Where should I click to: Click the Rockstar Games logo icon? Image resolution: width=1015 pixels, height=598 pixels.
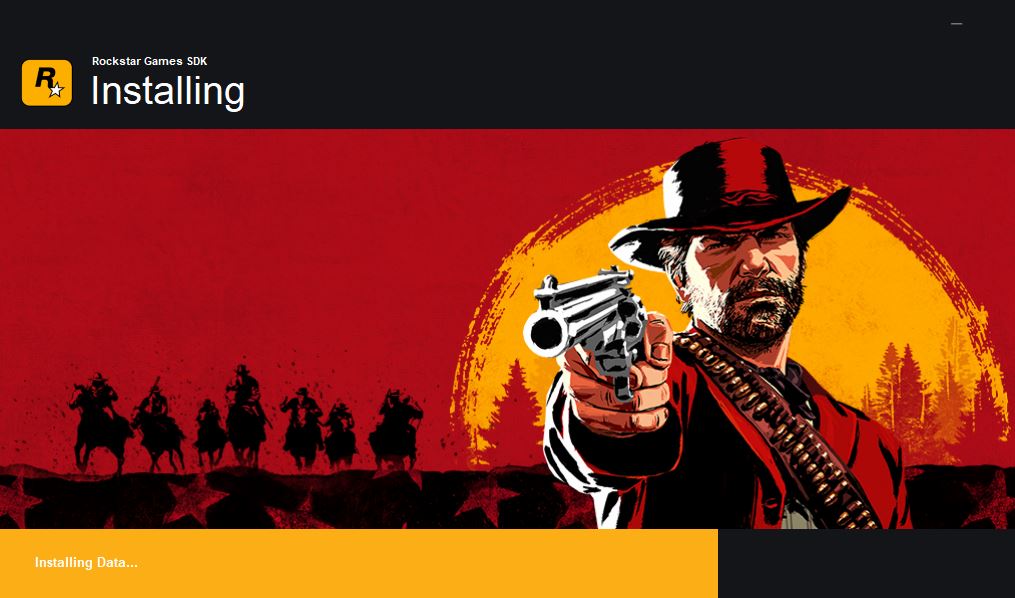[47, 82]
